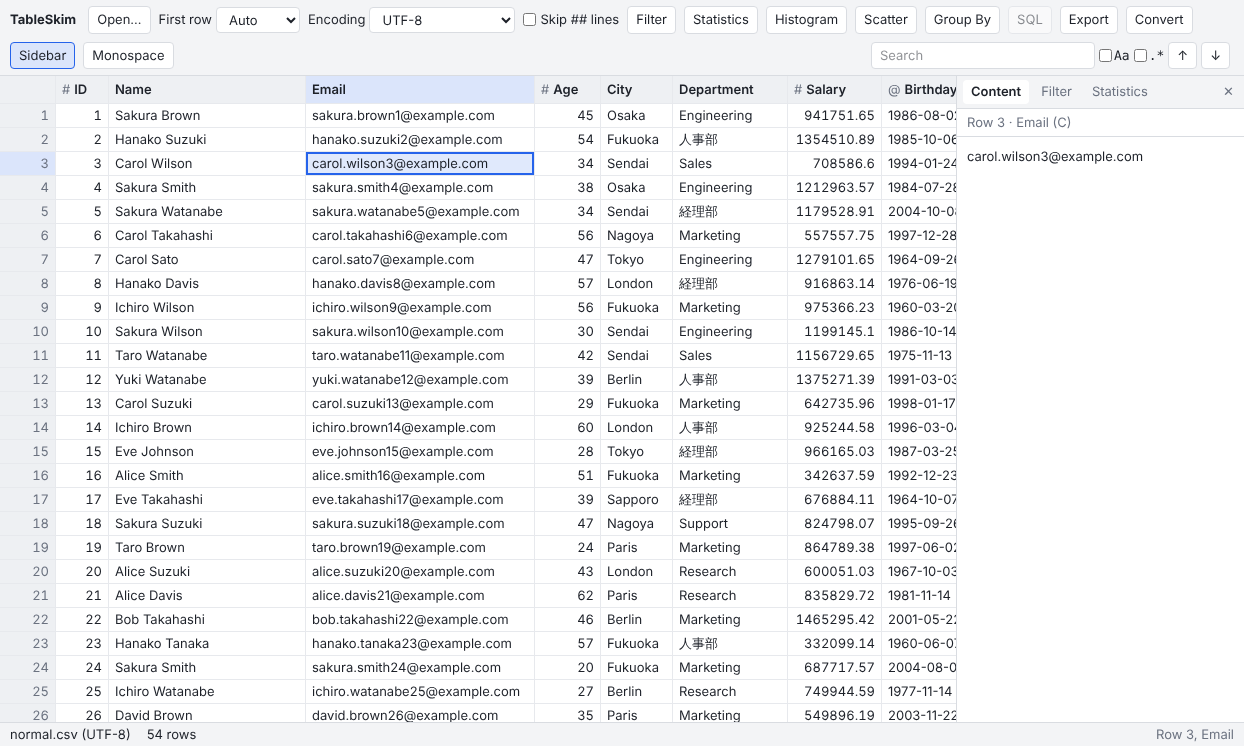
Task: Click email sakura.smith24@example.com
Action: pyautogui.click(x=420, y=667)
